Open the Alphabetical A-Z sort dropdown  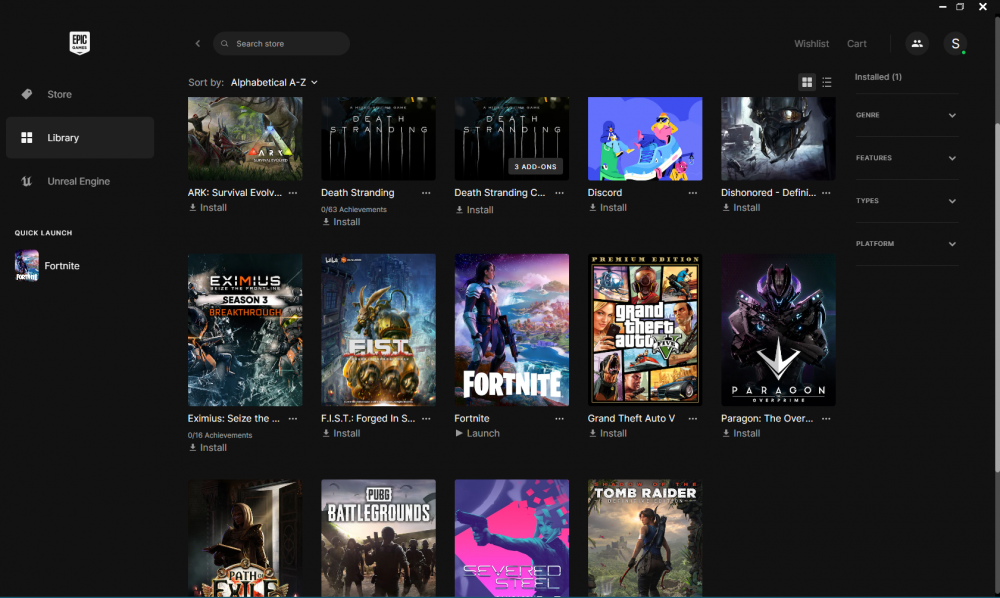coord(274,82)
